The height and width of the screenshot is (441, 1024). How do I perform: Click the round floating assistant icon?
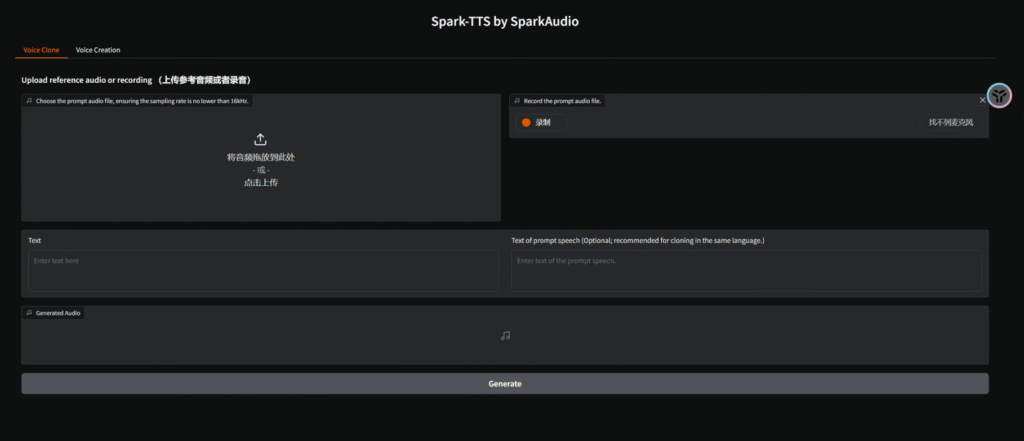[999, 96]
